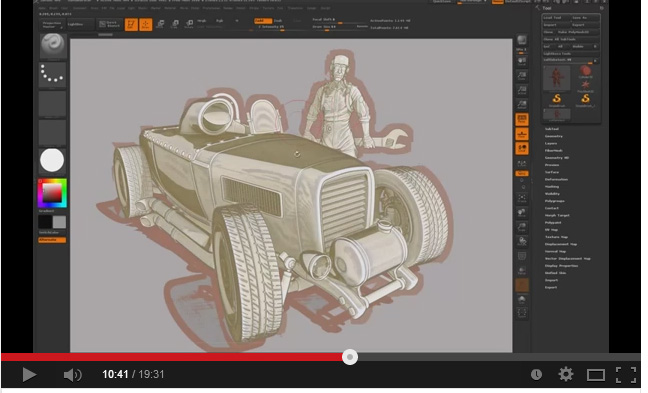Click the Xpose icon in right shelf
Screen dimensions: 648x393
(522, 313)
